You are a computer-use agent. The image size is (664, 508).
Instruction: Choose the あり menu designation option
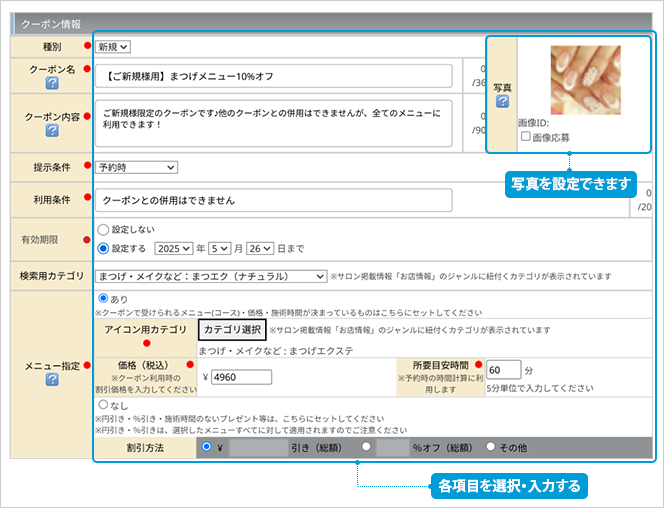[104, 298]
